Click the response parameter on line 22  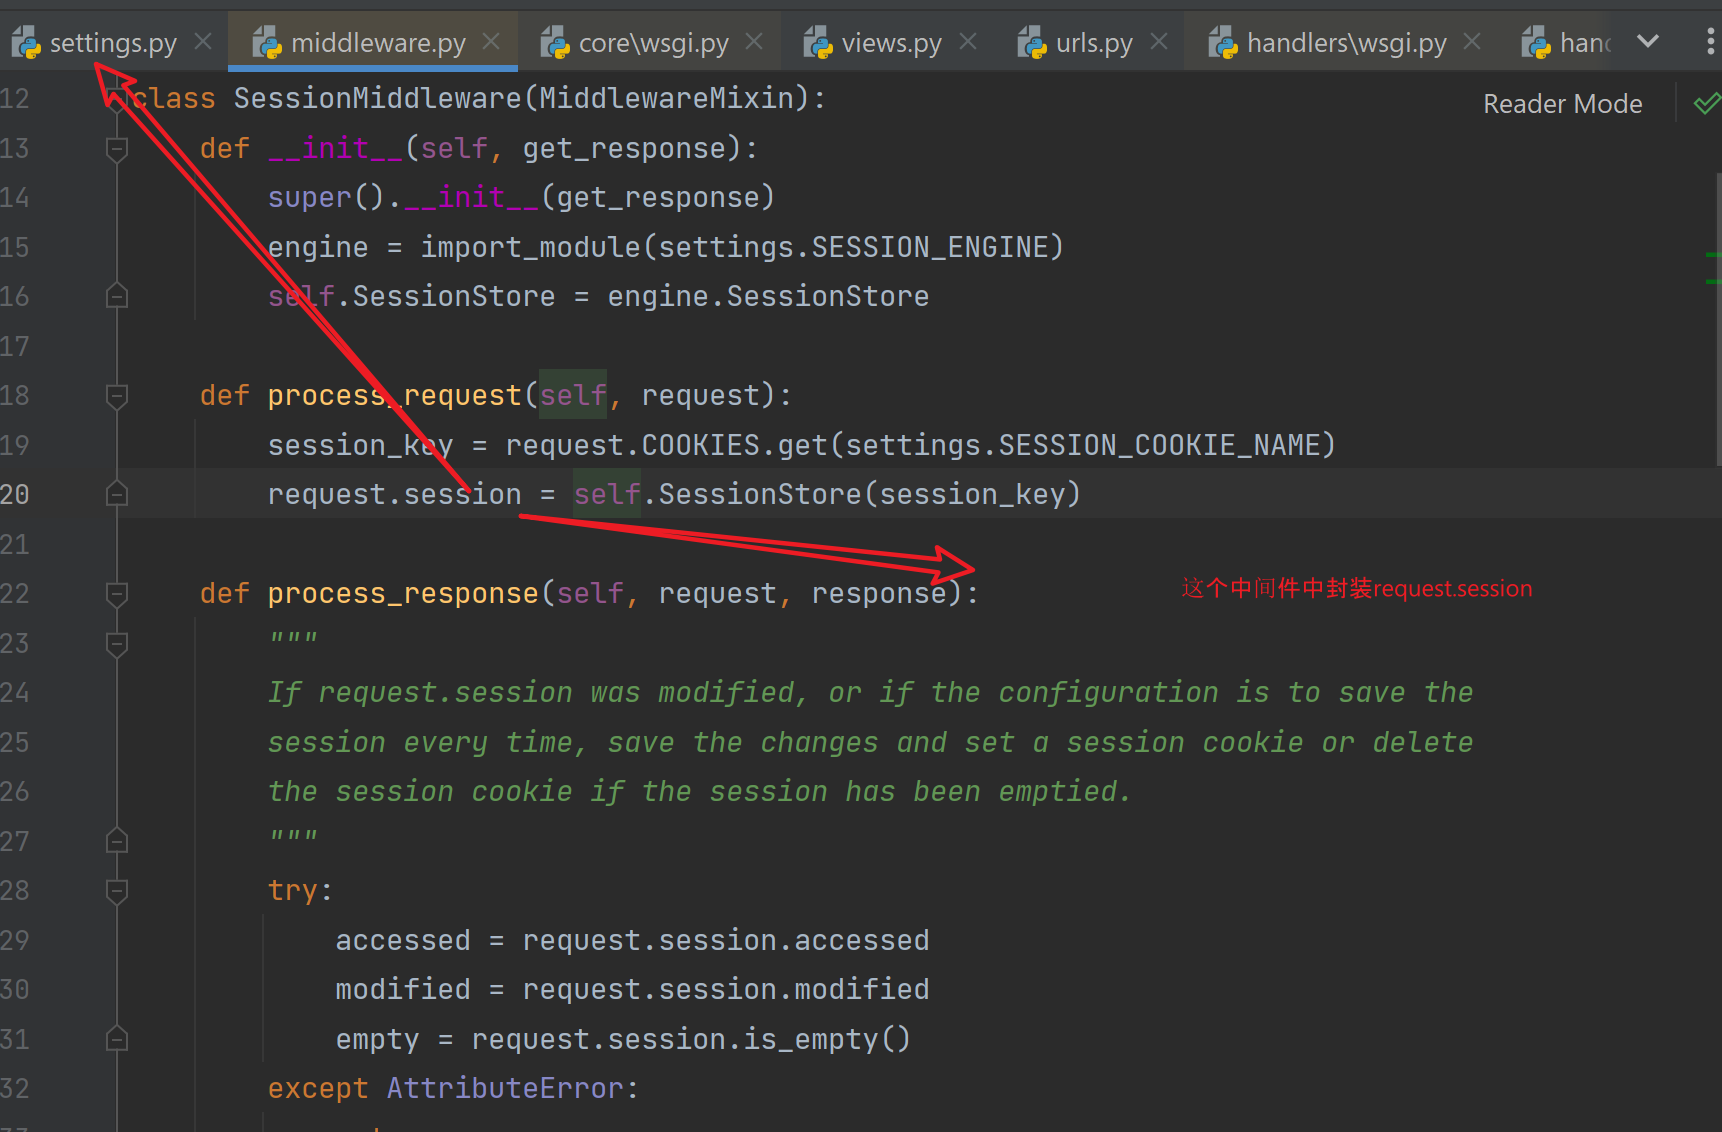point(878,594)
